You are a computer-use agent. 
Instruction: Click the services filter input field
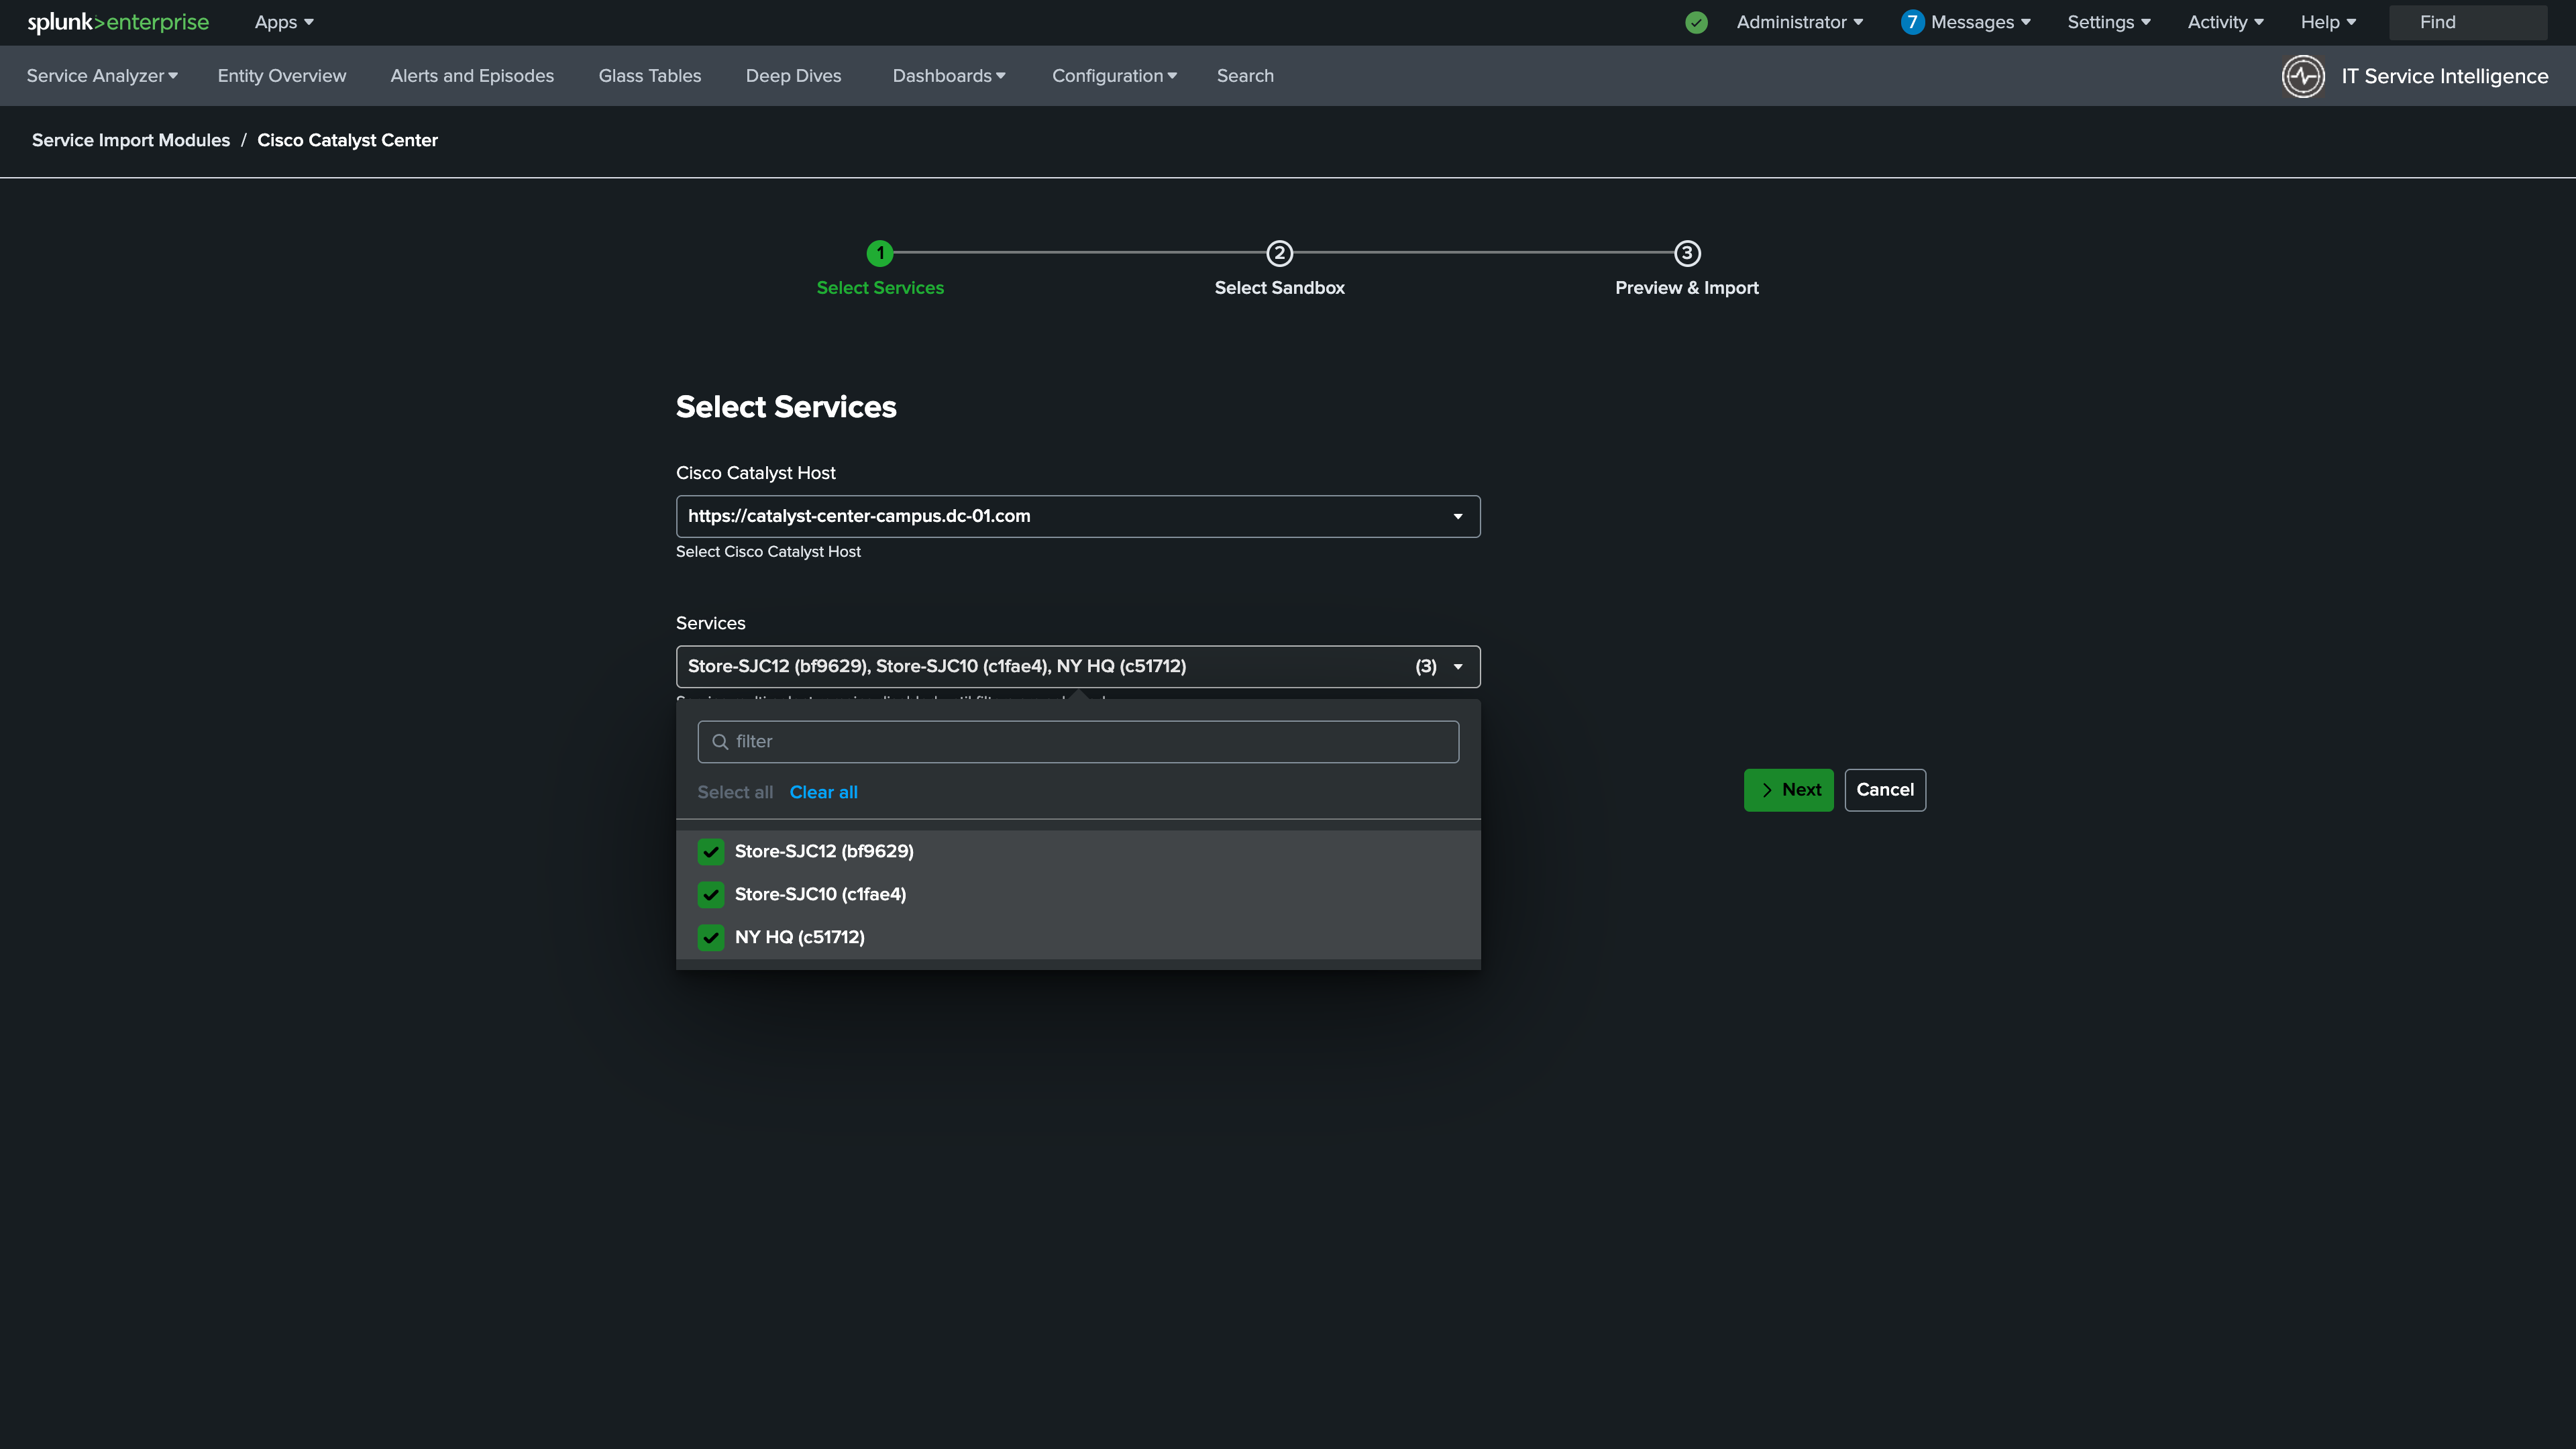[x=1078, y=742]
